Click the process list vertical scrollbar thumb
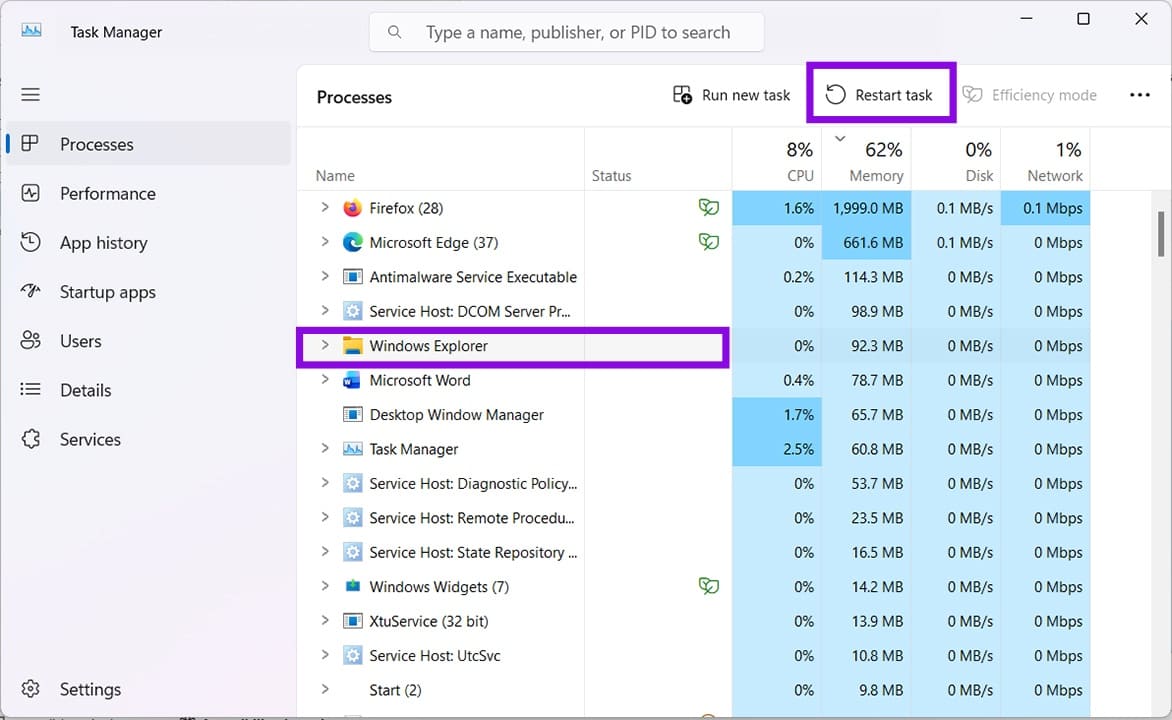 (1161, 234)
